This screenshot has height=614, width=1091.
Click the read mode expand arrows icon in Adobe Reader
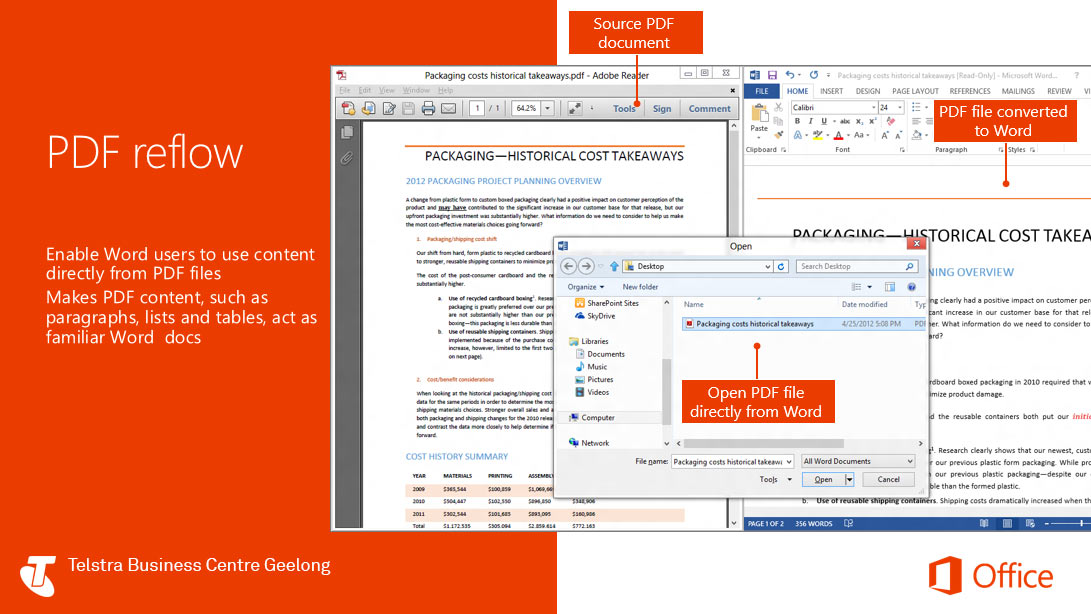[575, 109]
